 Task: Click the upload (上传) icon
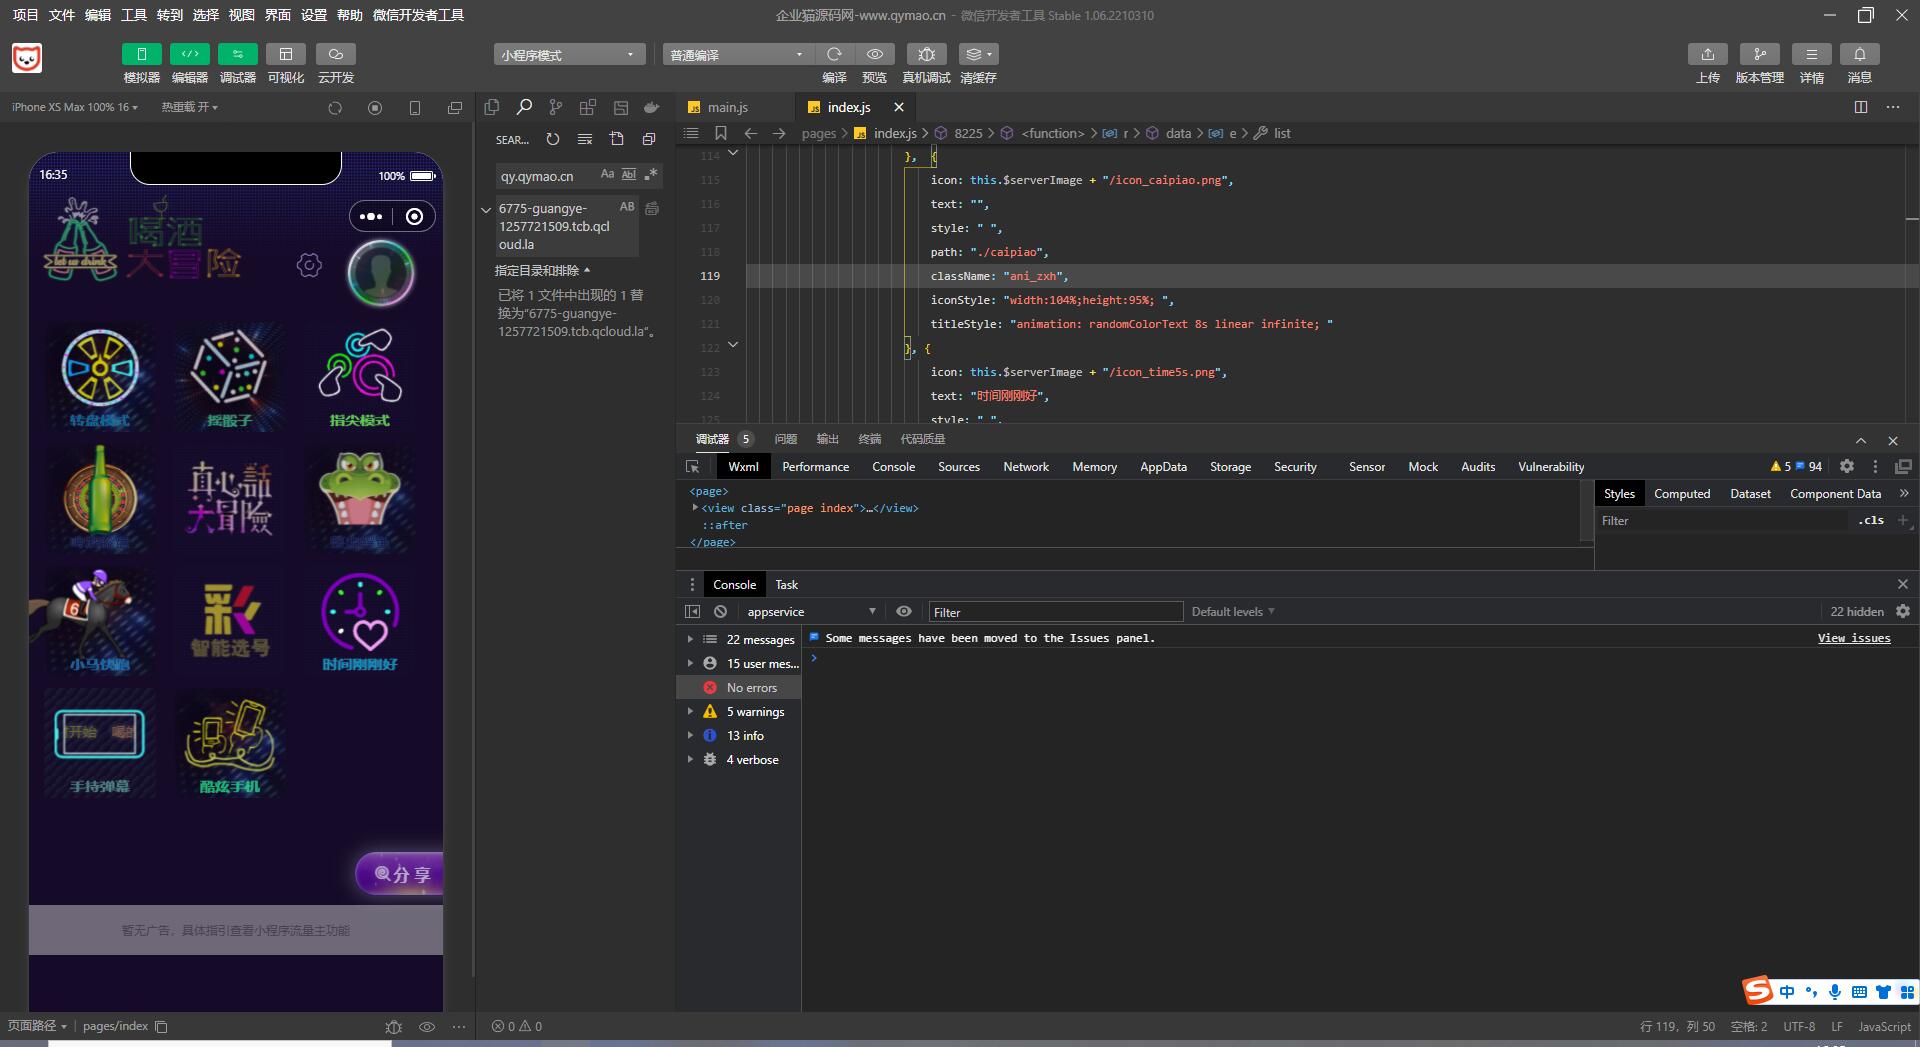click(1707, 54)
